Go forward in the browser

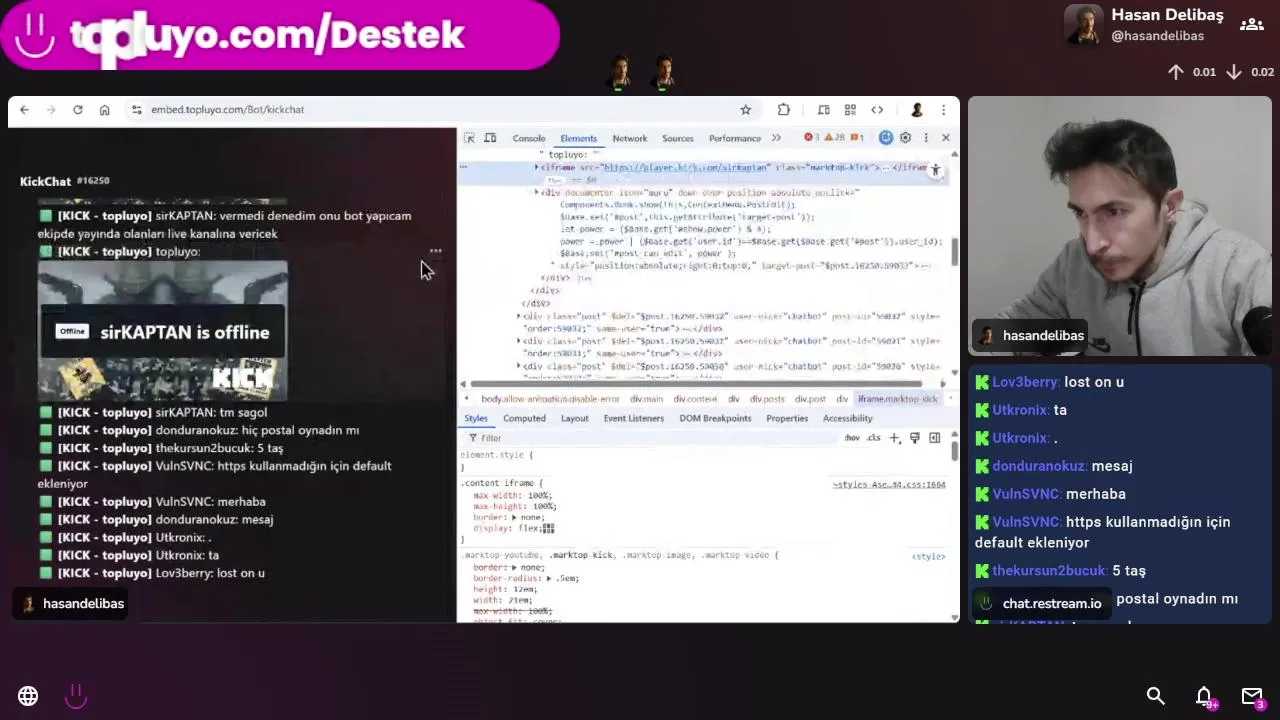click(x=51, y=110)
